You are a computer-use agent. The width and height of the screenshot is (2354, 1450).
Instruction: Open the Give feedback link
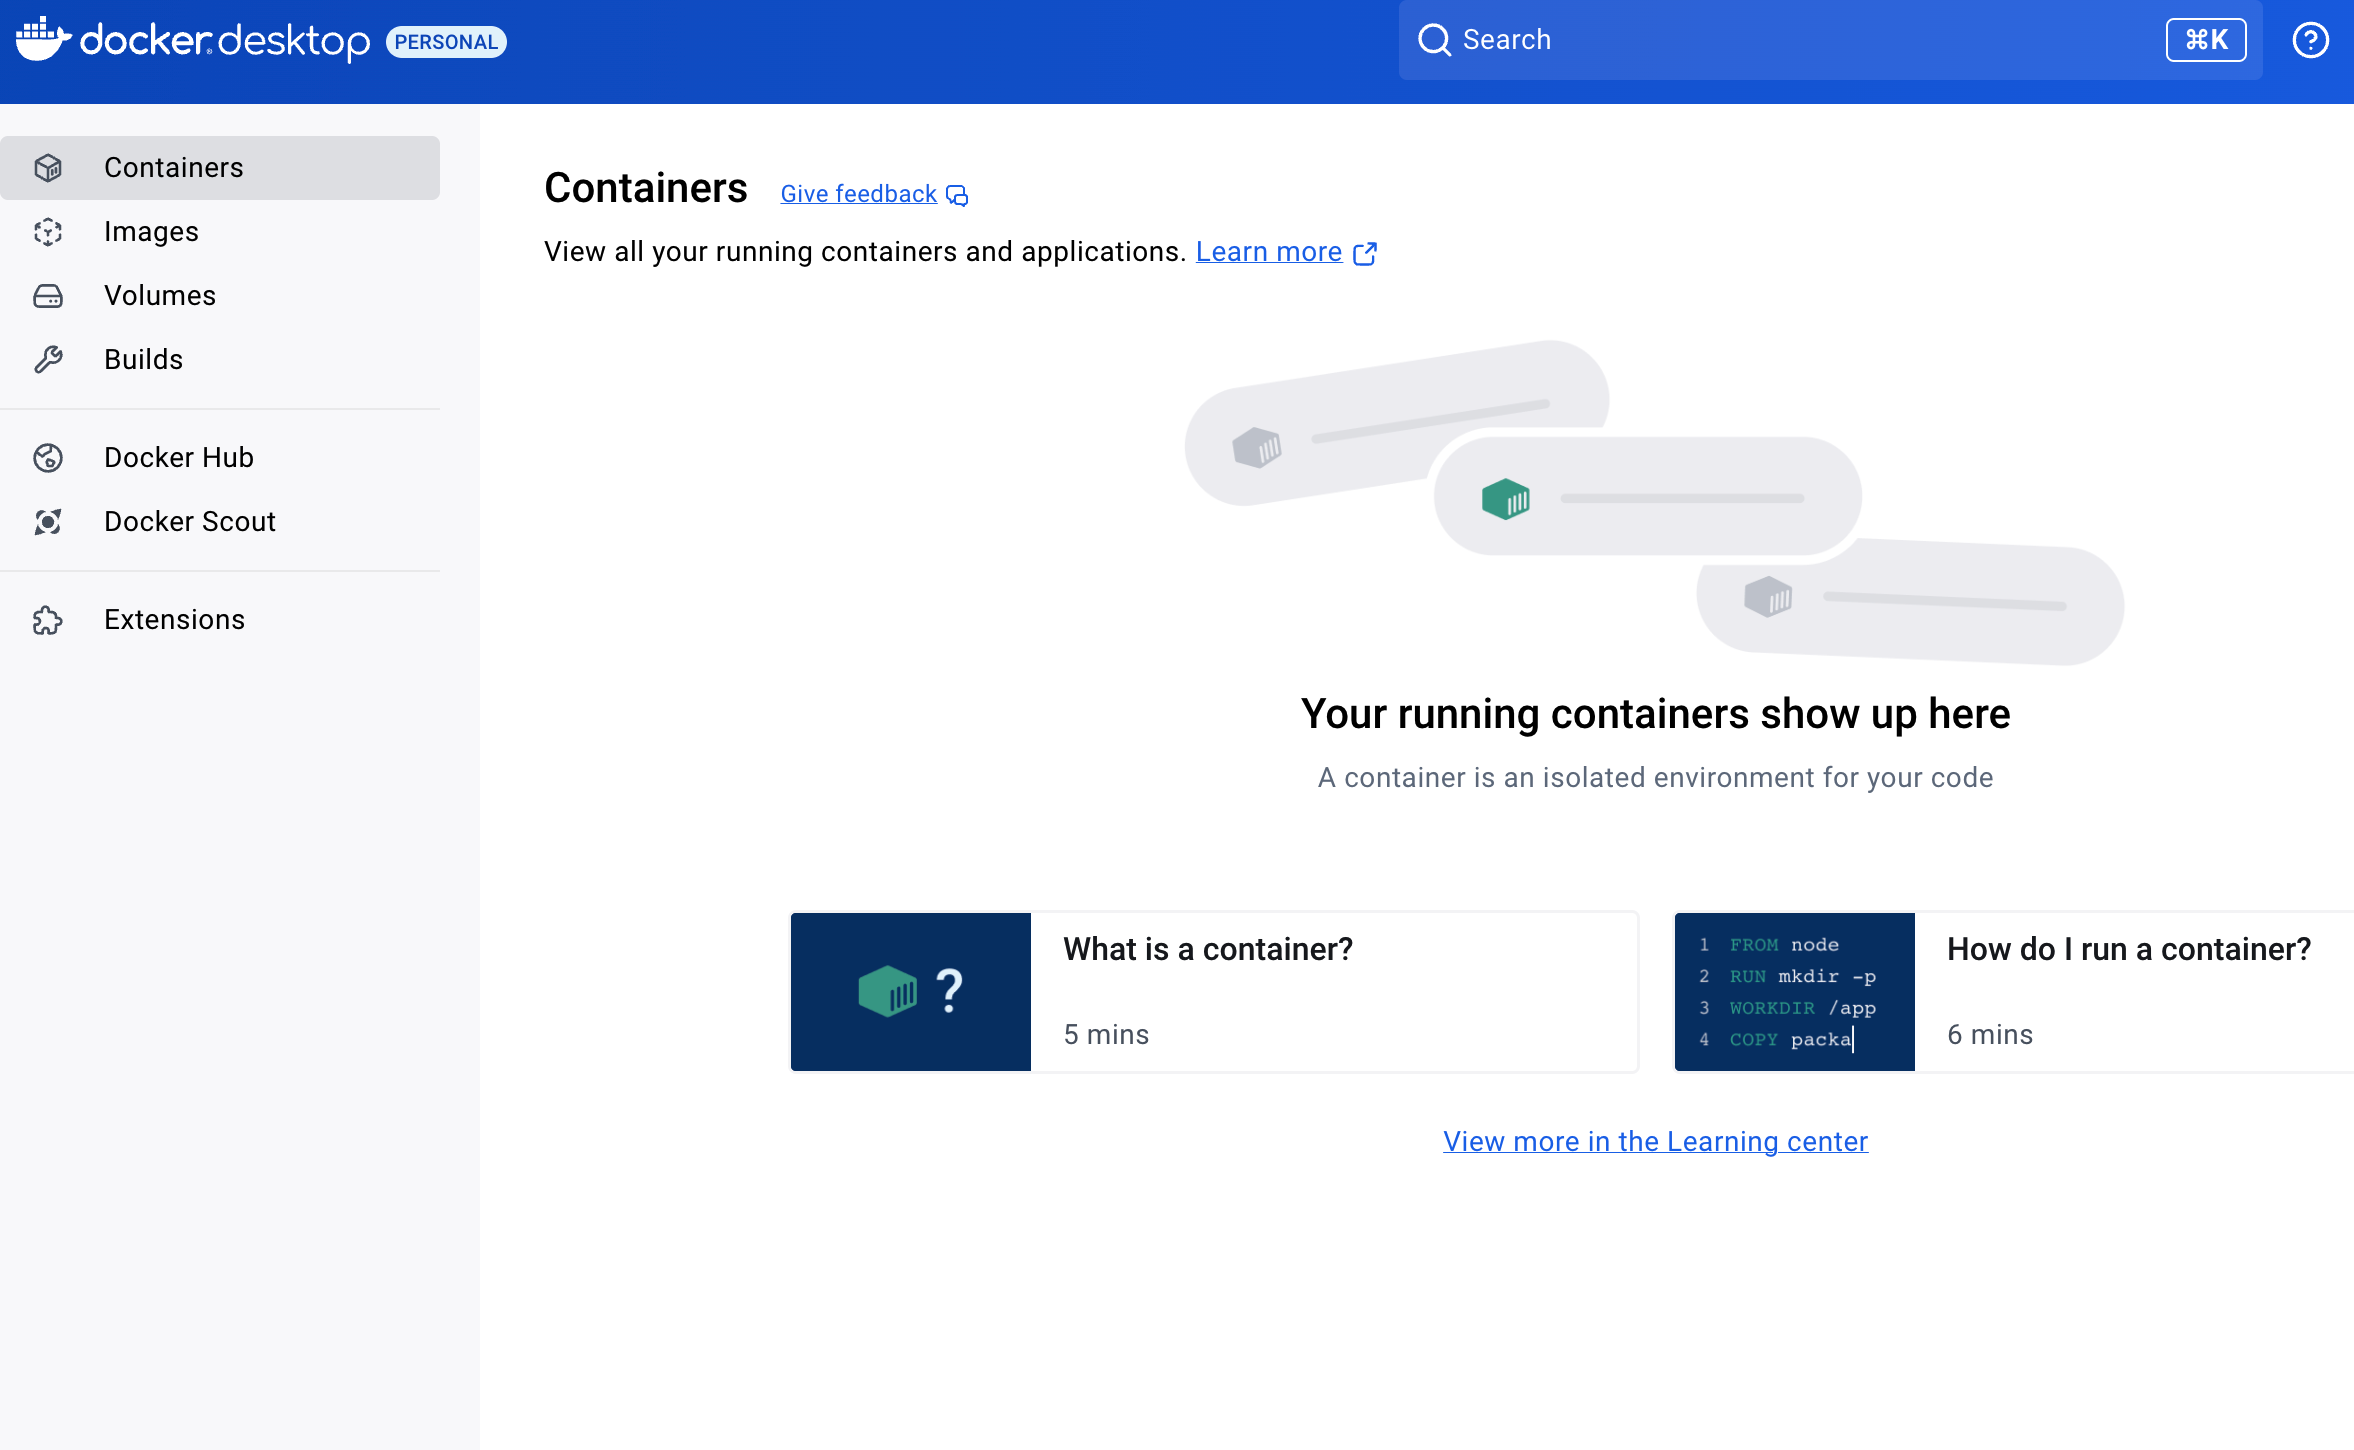click(858, 193)
